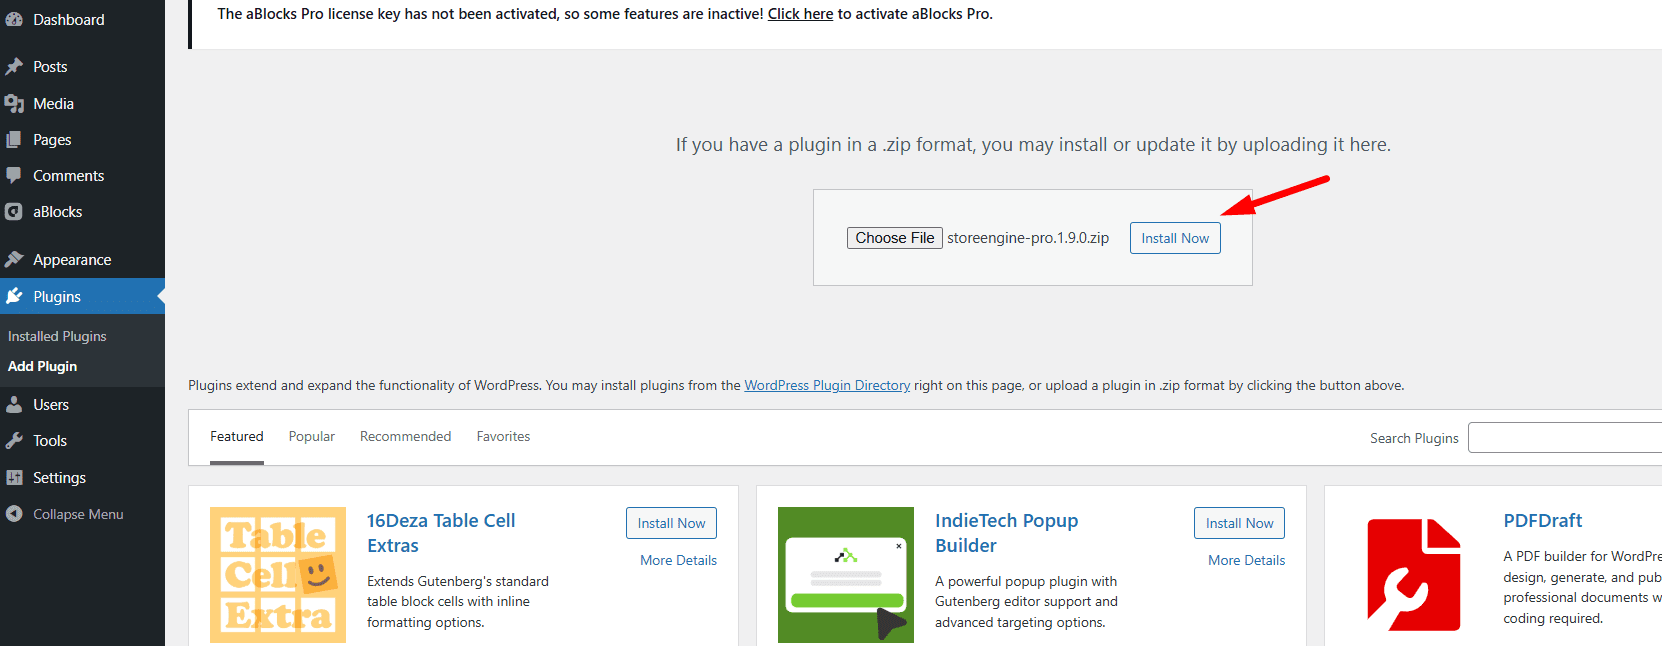Image resolution: width=1662 pixels, height=646 pixels.
Task: Open the IndieTech Popup Builder title
Action: (1006, 533)
